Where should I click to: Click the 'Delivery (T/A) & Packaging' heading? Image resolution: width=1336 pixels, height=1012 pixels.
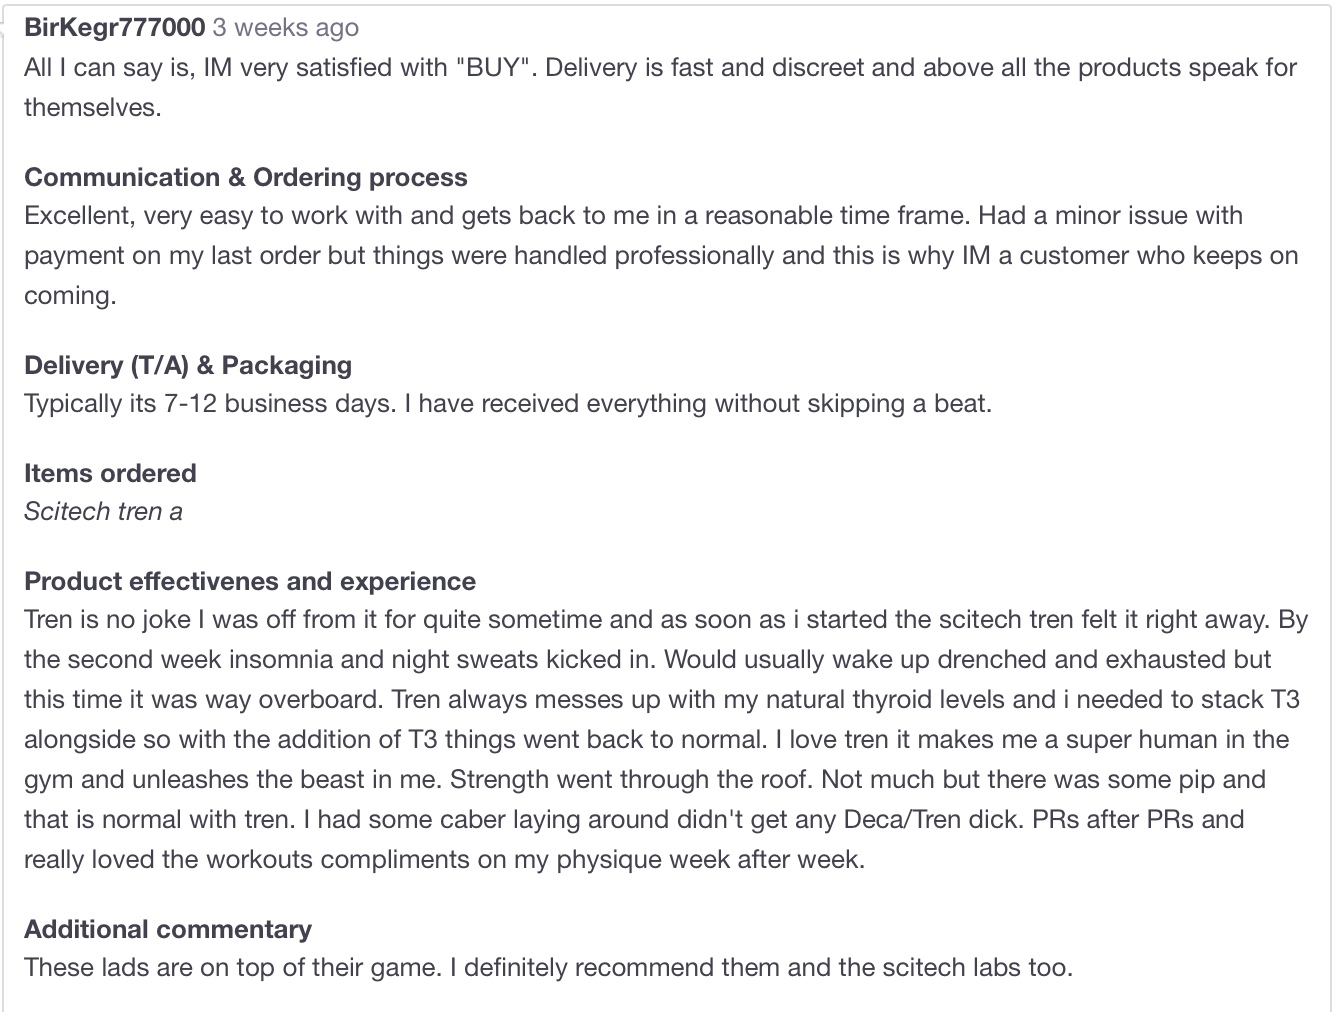(188, 365)
